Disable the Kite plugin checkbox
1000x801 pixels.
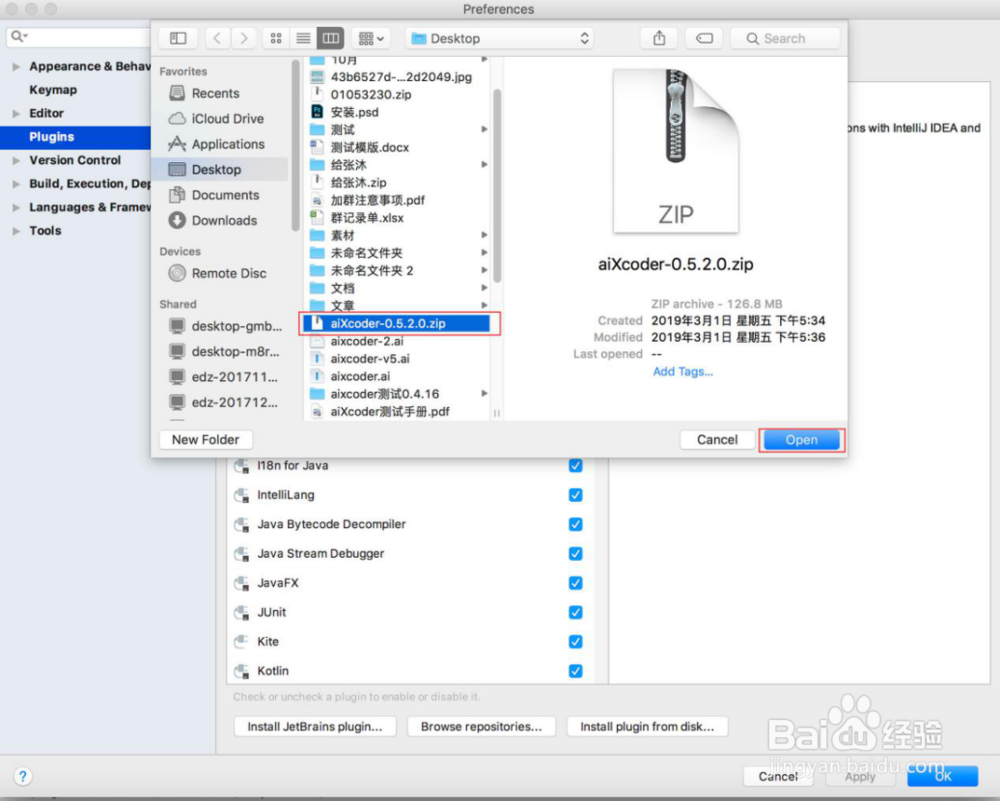pyautogui.click(x=575, y=642)
